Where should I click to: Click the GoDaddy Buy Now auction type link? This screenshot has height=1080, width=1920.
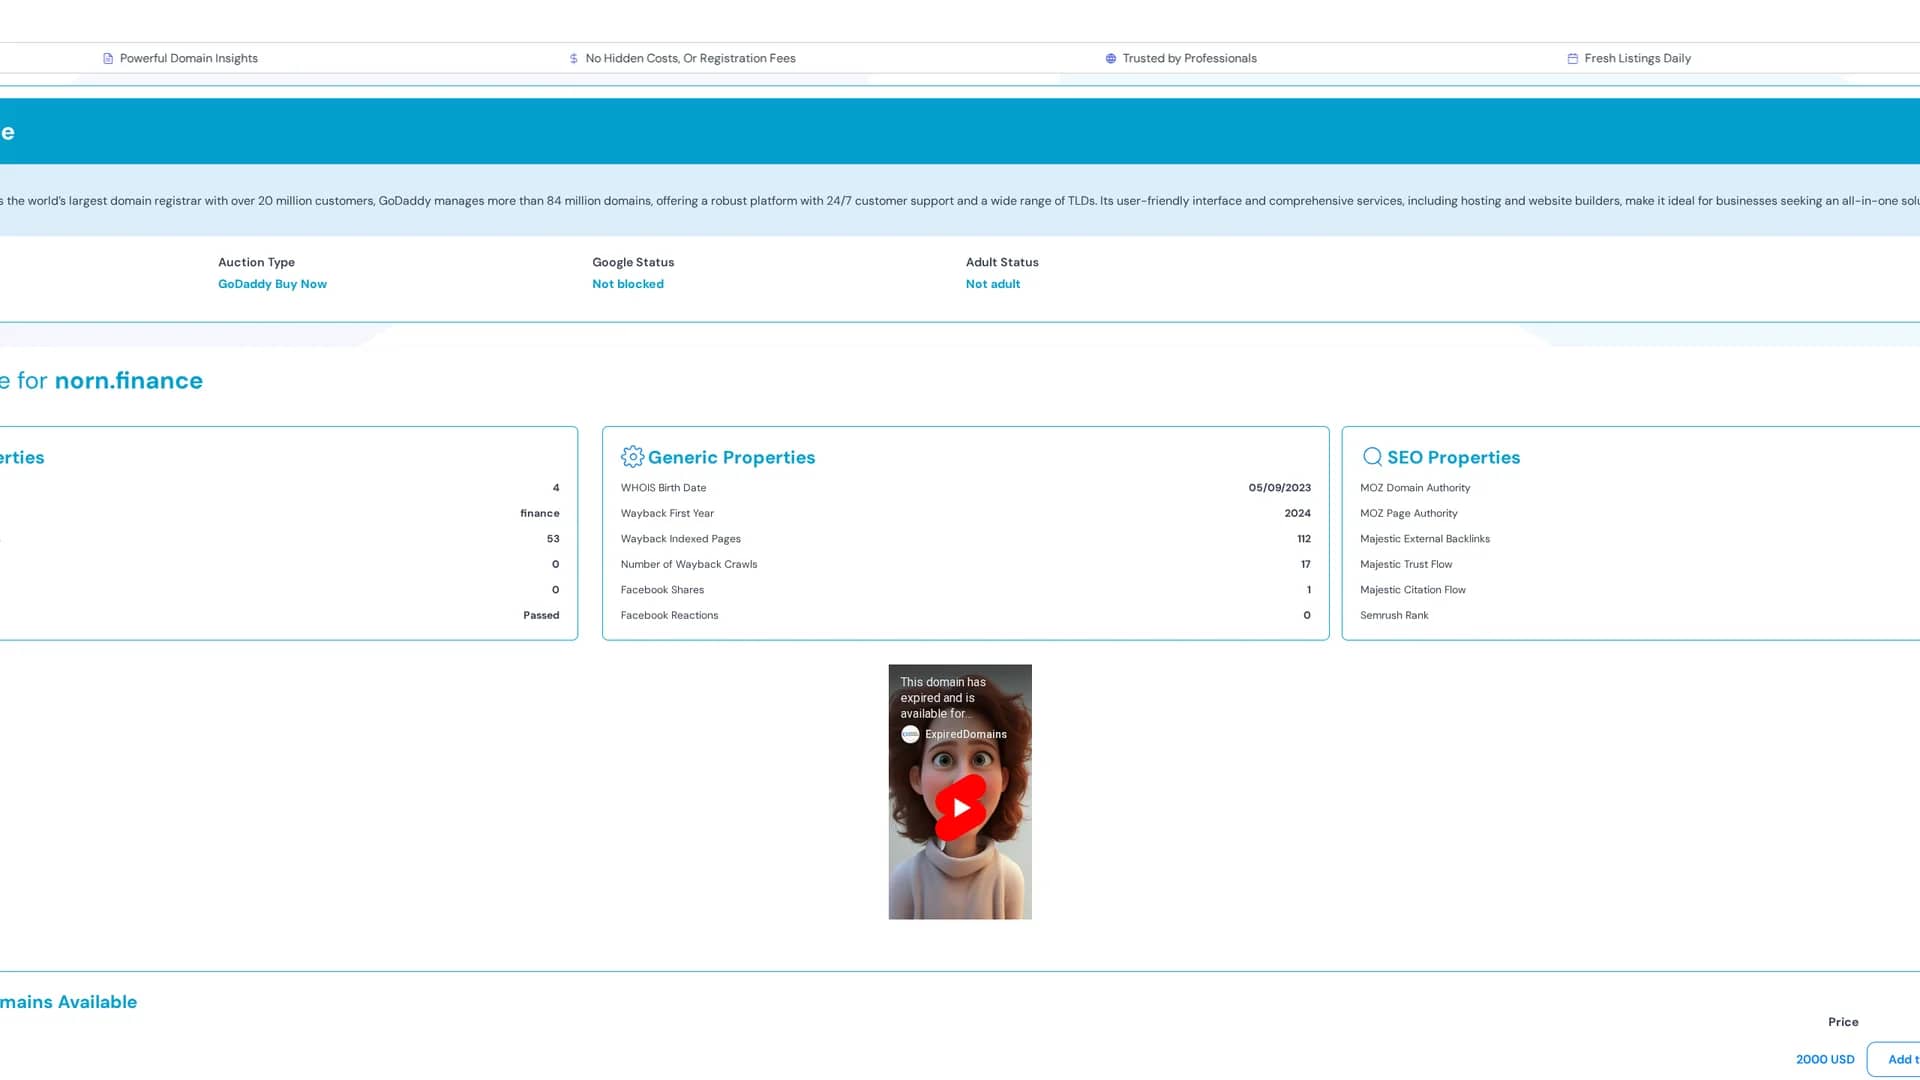tap(272, 284)
